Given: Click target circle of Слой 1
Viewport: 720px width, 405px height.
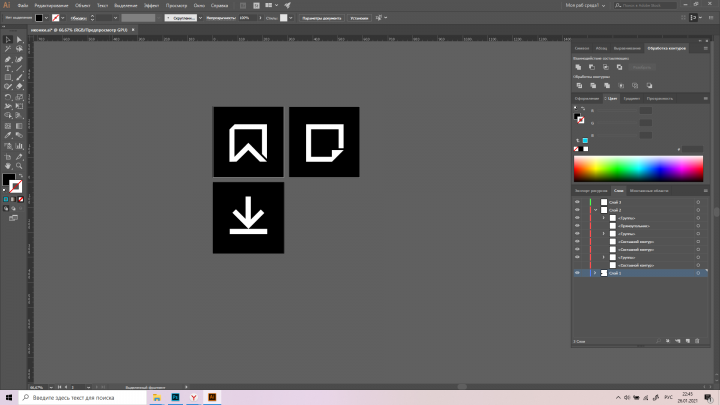Looking at the screenshot, I should click(x=698, y=273).
